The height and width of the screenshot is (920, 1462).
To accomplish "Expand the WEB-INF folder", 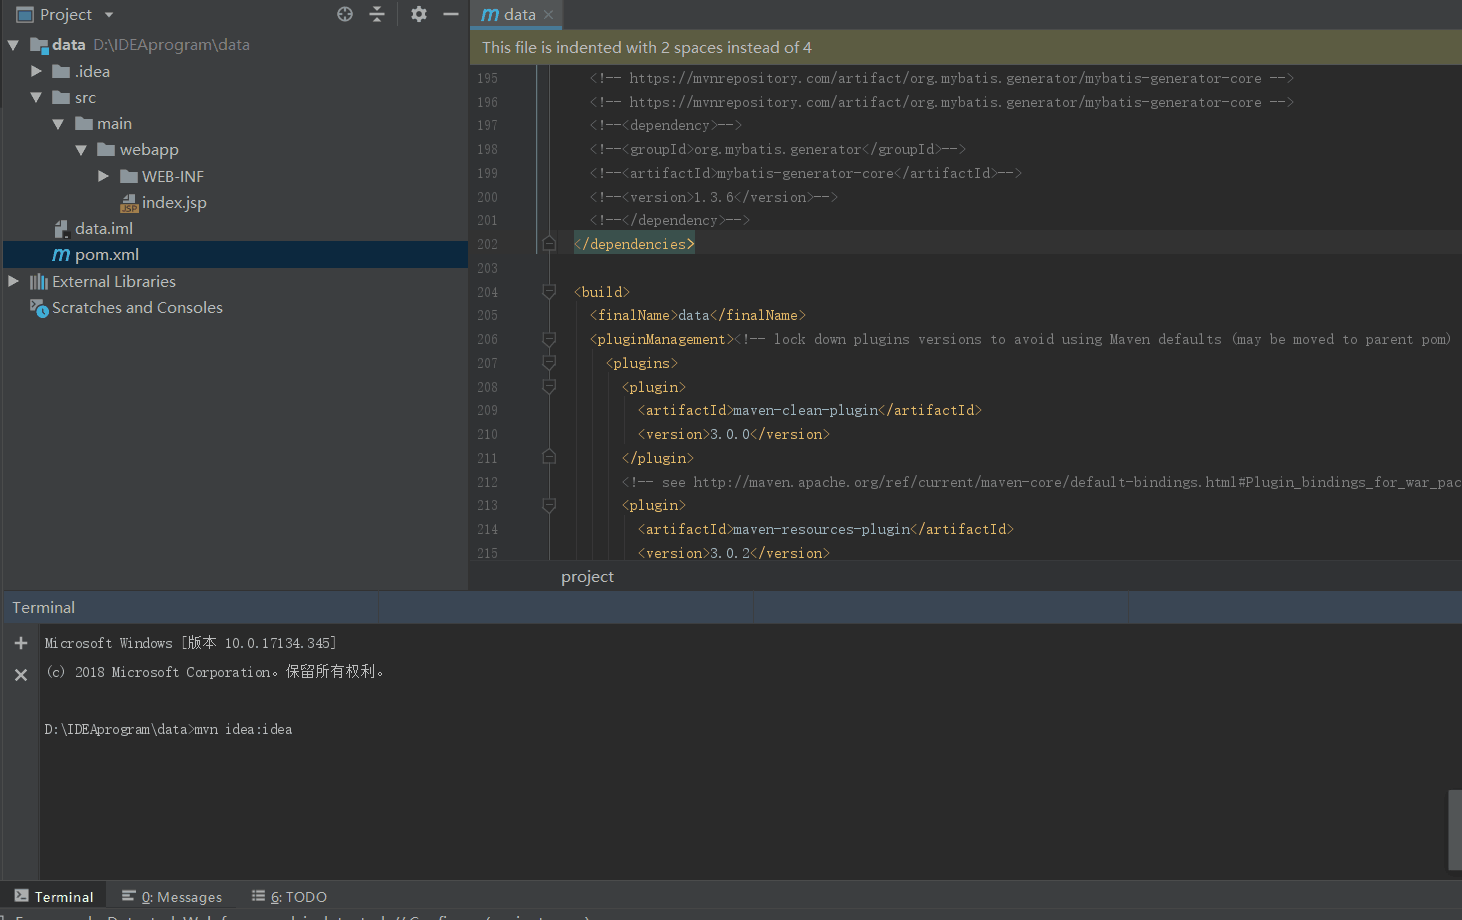I will coord(103,176).
